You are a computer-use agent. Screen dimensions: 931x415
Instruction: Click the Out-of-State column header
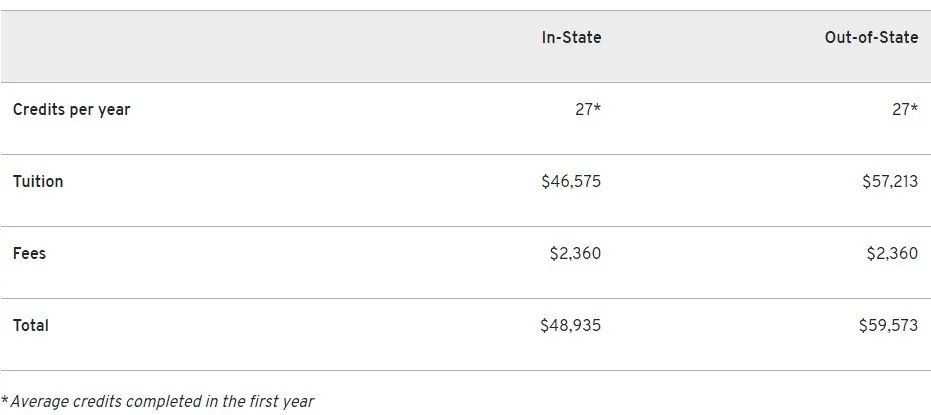click(871, 38)
